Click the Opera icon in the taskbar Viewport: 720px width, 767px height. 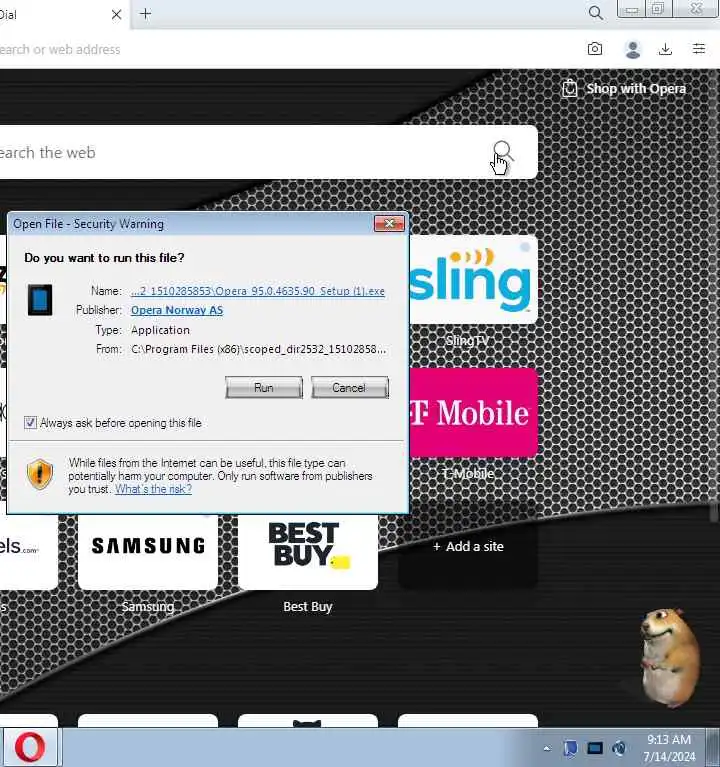point(30,747)
